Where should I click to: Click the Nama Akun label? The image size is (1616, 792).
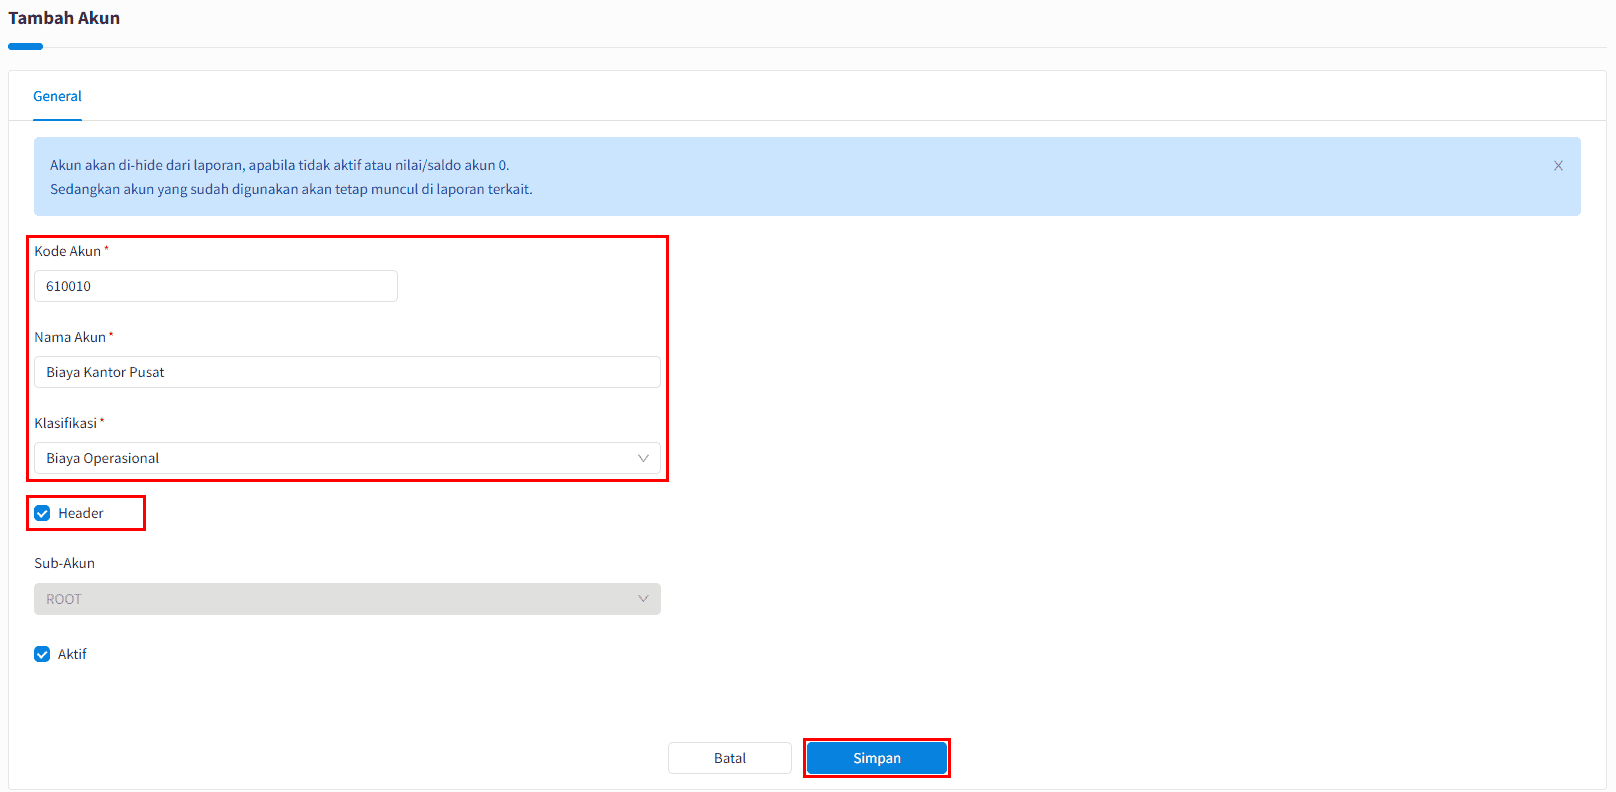70,337
